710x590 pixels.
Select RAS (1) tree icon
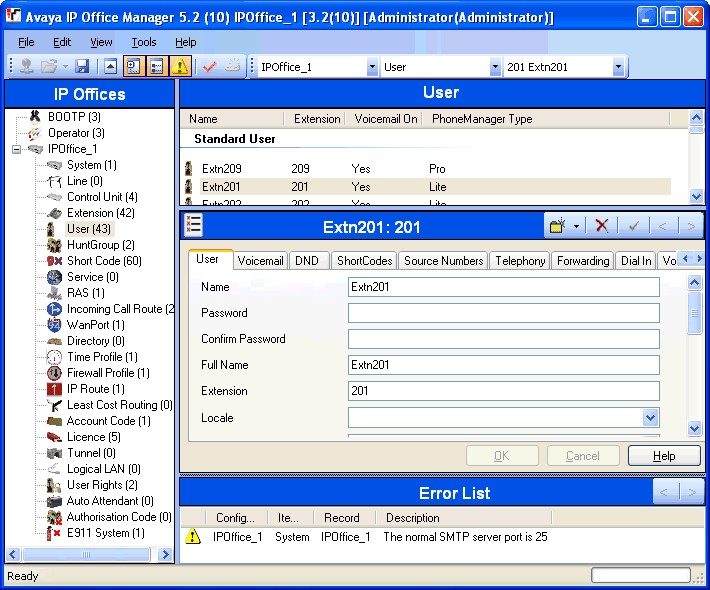(x=54, y=293)
